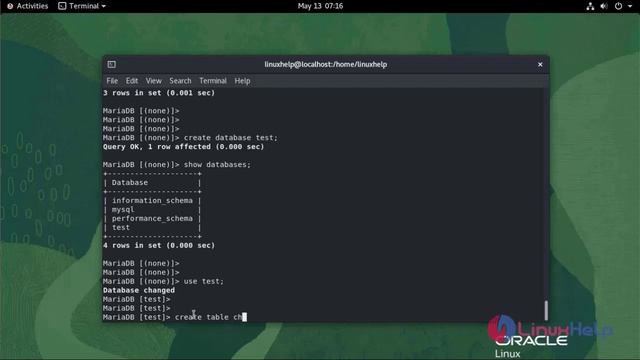Click the 'mysql' table row
The width and height of the screenshot is (640, 360).
pos(152,209)
